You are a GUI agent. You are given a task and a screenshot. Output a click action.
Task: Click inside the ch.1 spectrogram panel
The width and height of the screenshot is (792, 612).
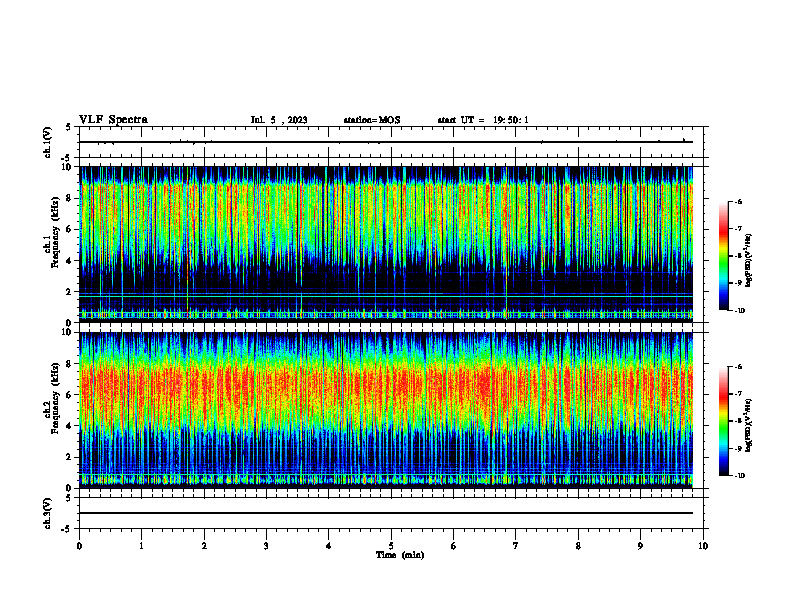coord(386,244)
